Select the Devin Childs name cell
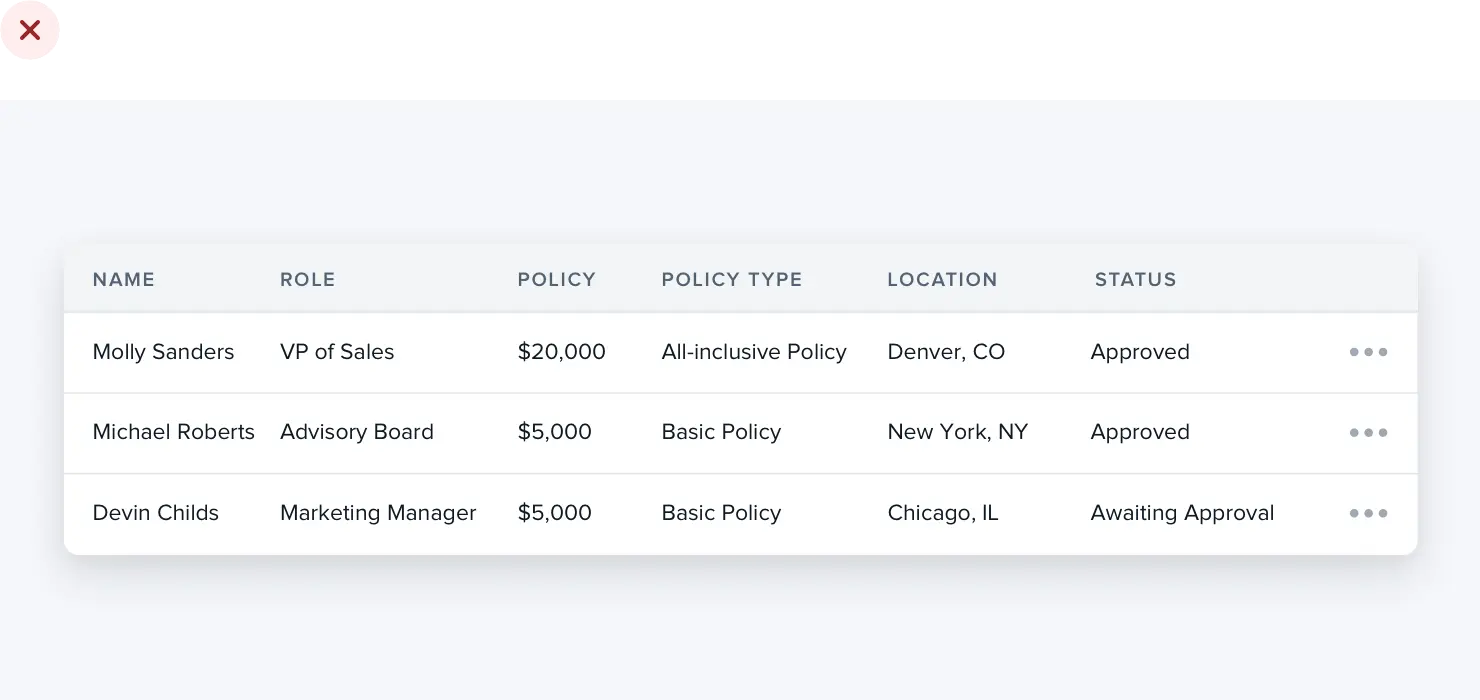 point(155,513)
